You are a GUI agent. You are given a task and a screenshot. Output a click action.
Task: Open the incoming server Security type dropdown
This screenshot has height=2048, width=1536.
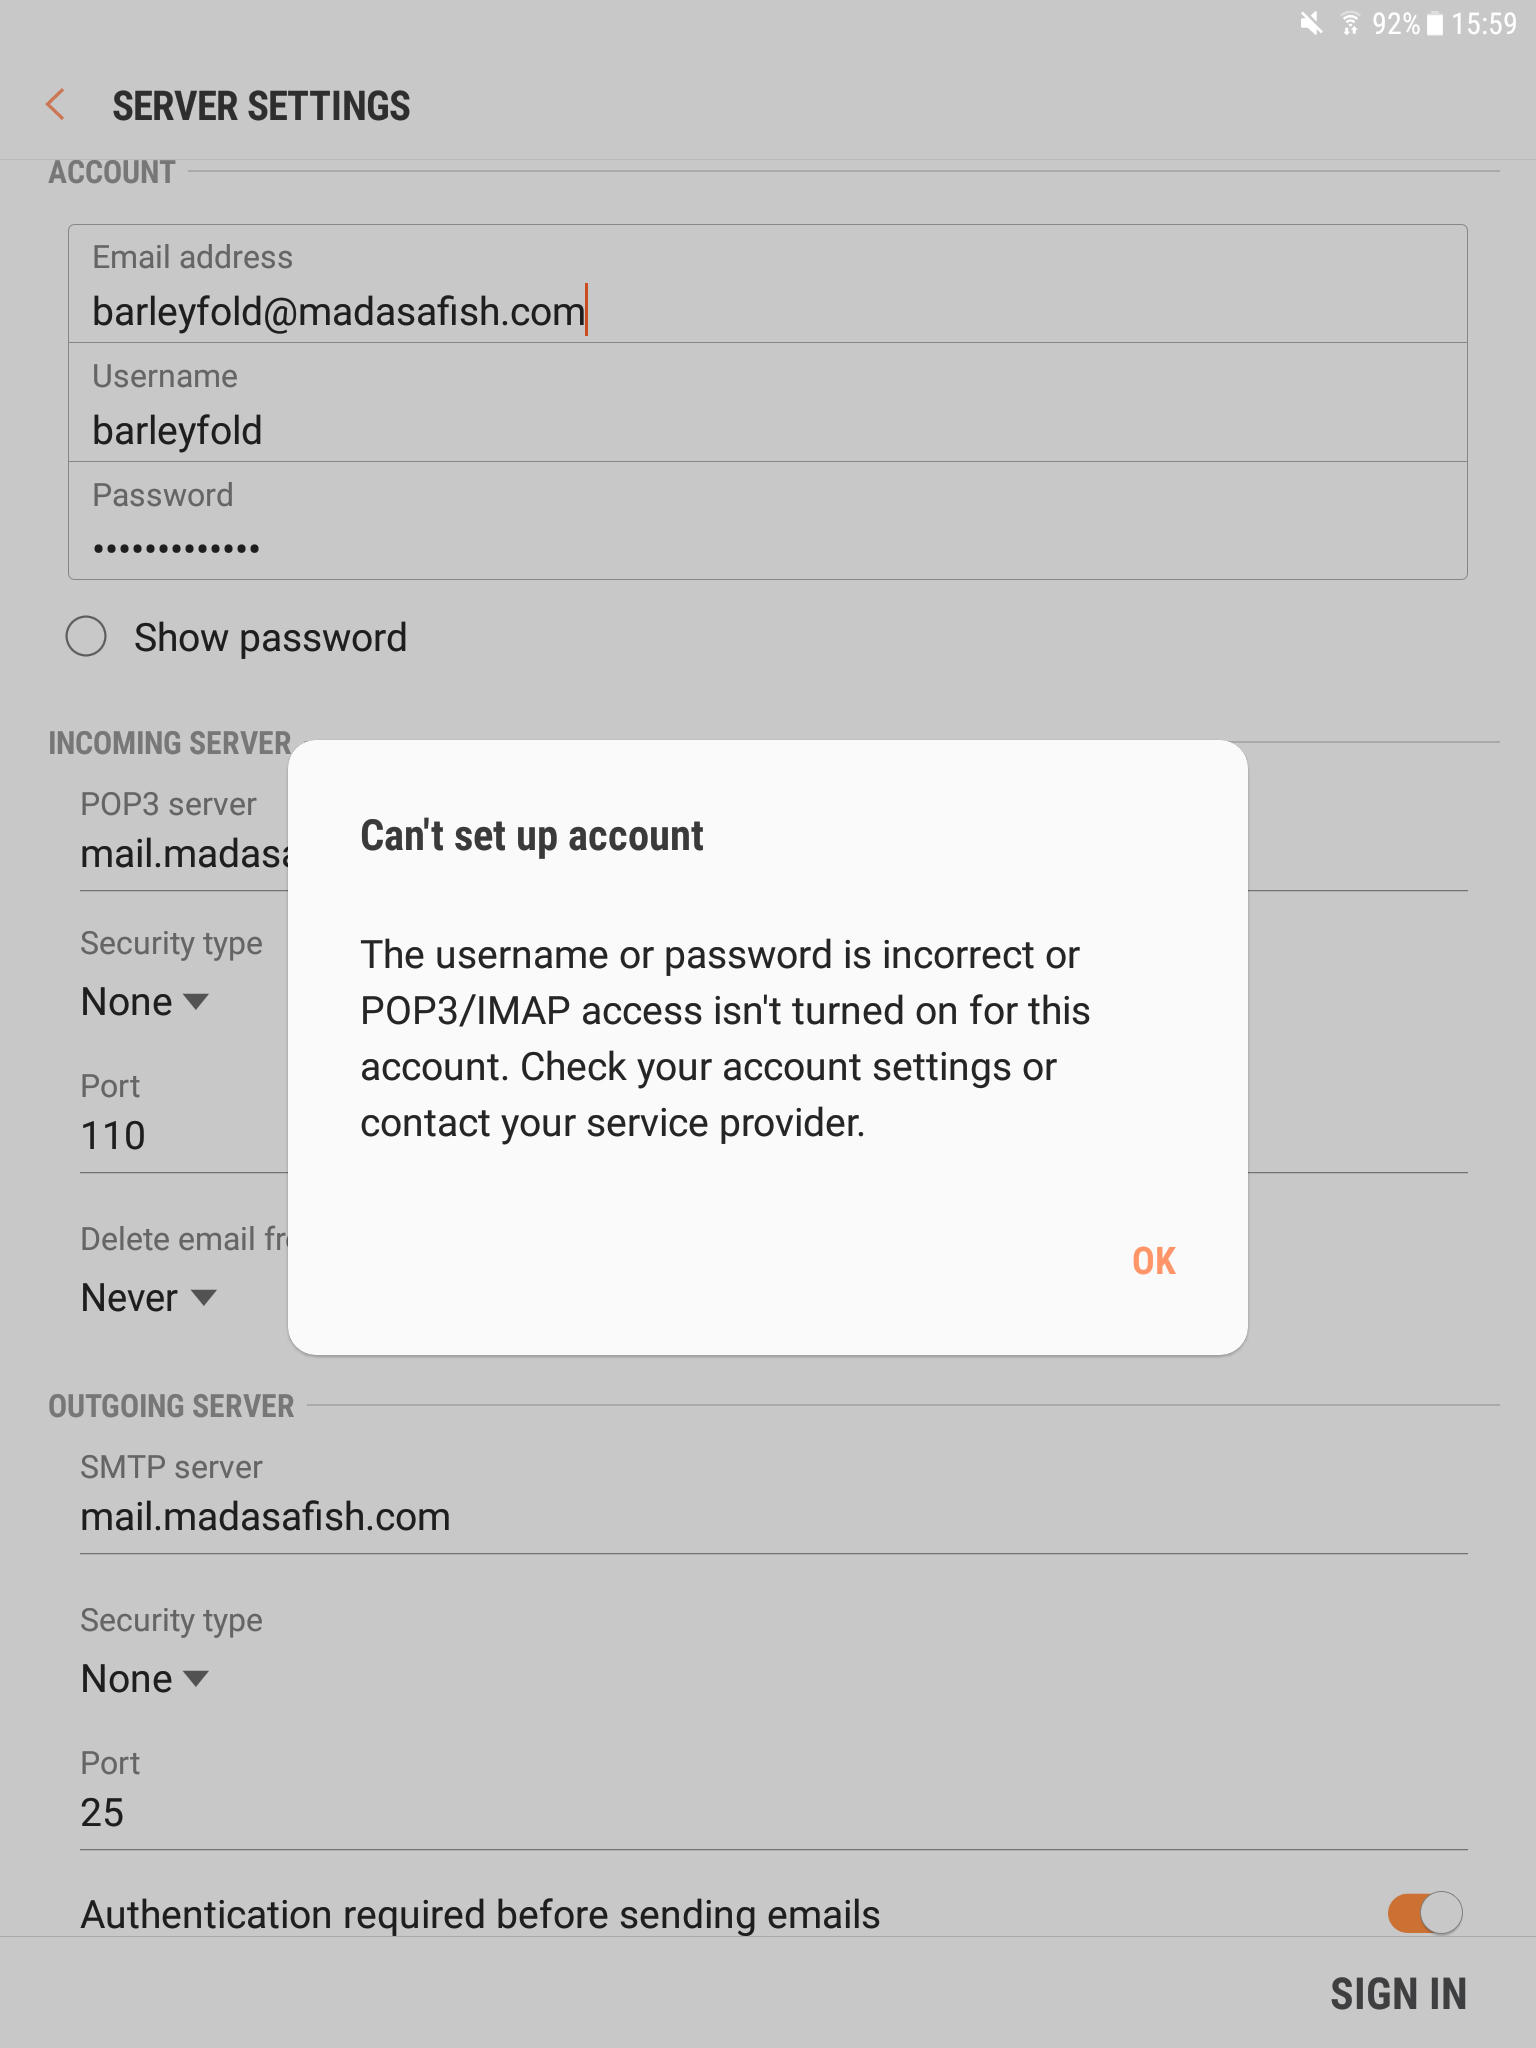tap(145, 1001)
